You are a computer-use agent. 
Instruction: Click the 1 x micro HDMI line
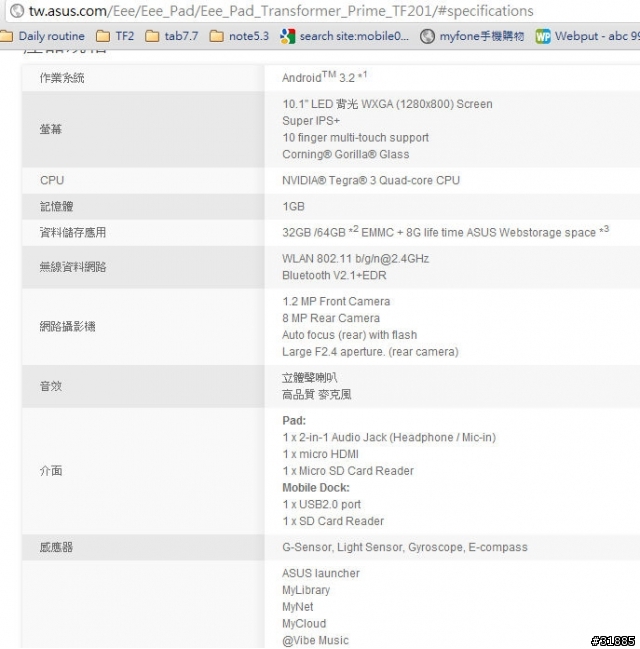[321, 454]
